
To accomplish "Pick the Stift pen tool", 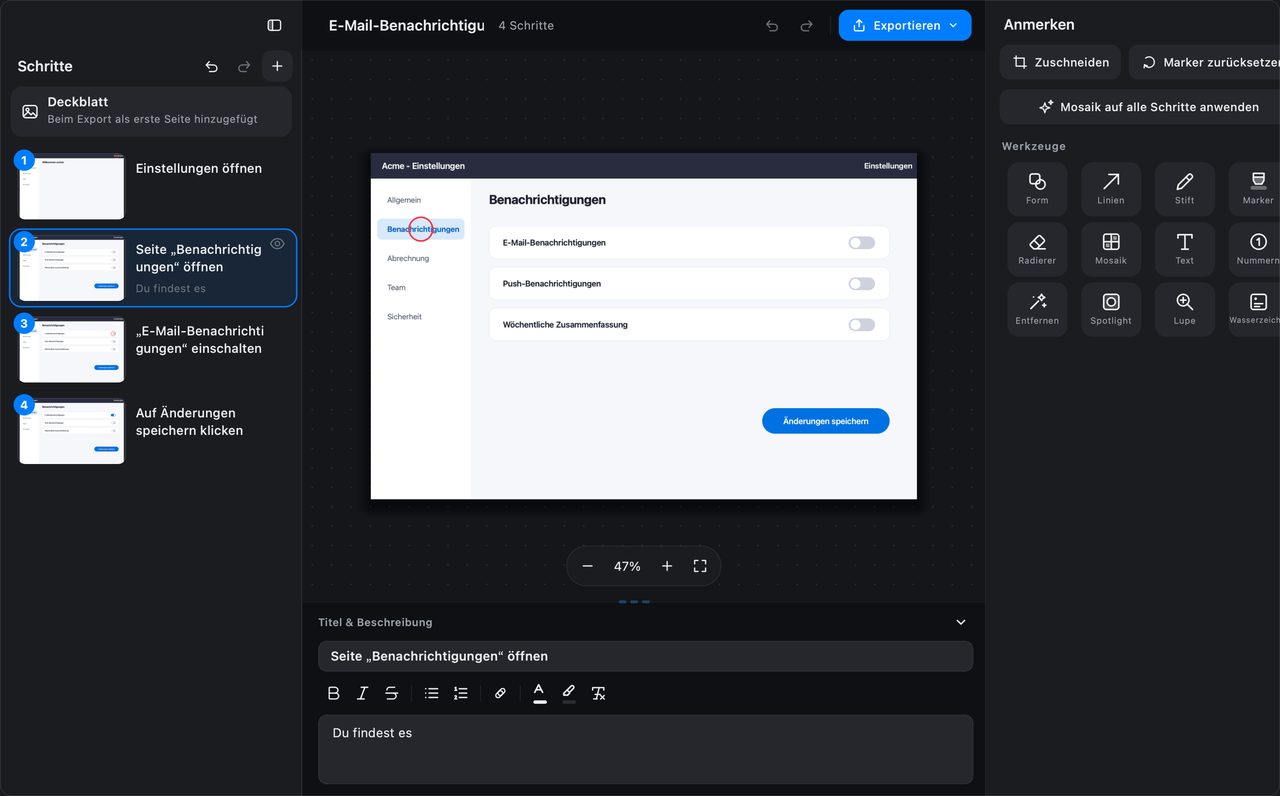I will click(1184, 189).
